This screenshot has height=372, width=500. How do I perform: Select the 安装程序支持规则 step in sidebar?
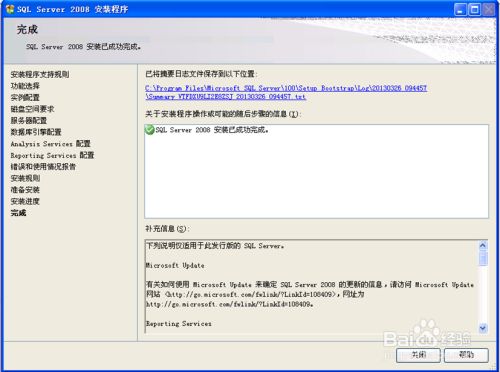[x=40, y=74]
